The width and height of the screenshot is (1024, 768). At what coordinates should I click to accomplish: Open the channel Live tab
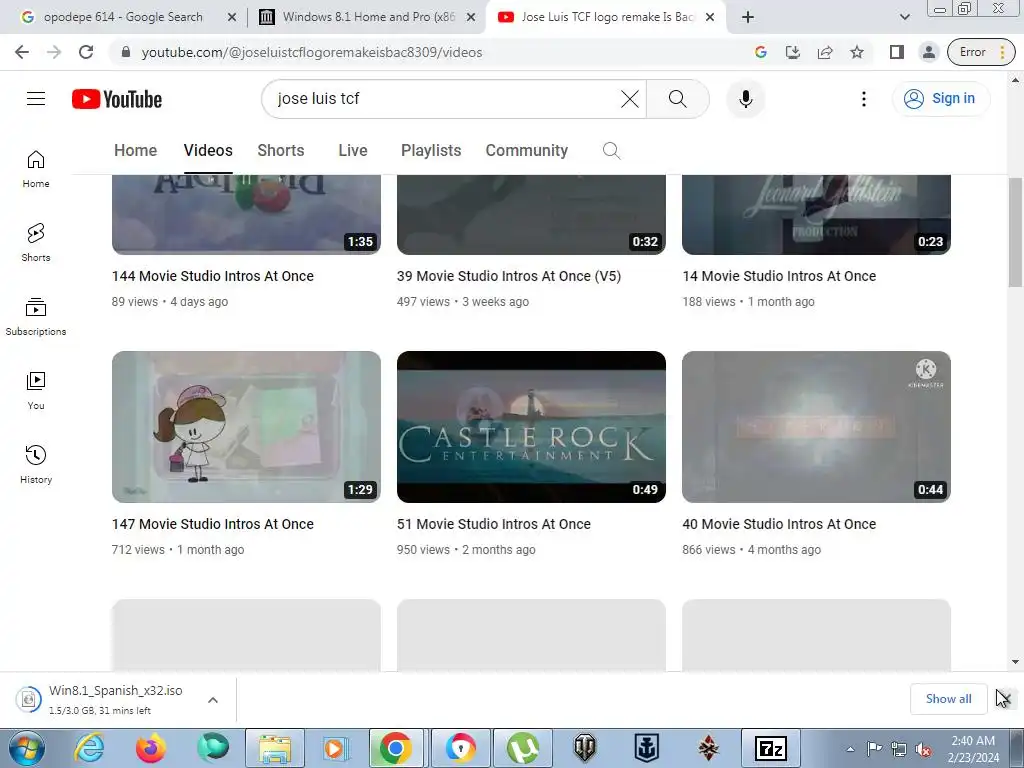coord(353,151)
